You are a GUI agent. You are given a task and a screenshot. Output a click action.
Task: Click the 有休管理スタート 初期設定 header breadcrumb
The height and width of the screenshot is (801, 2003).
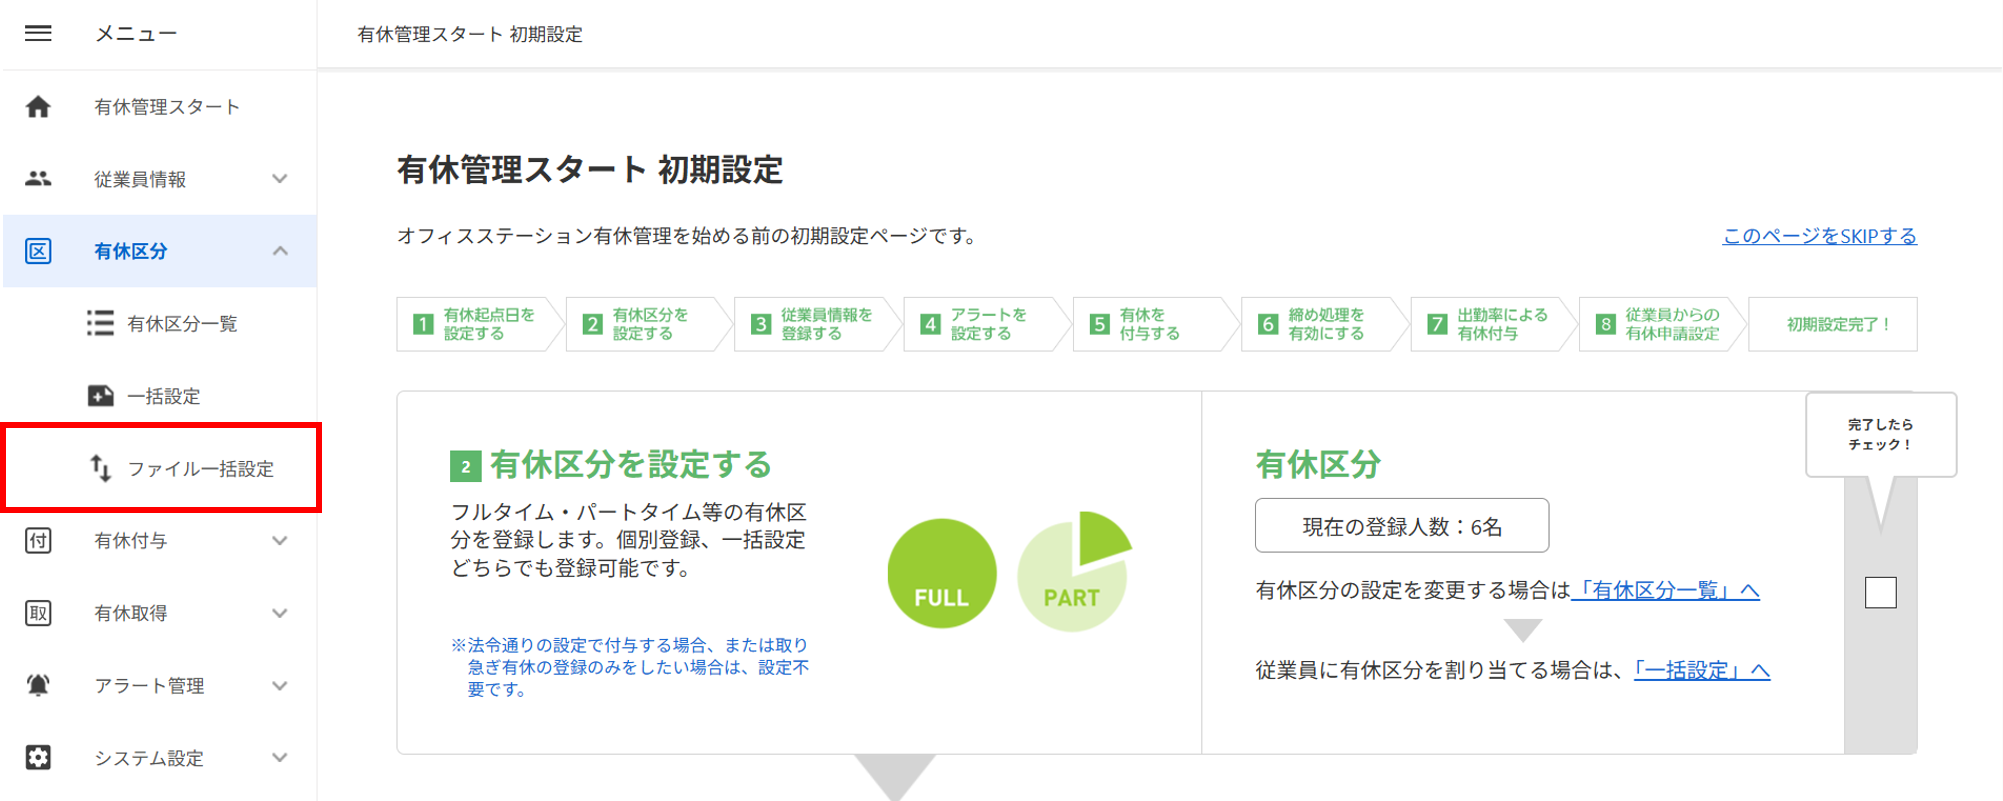[x=470, y=34]
